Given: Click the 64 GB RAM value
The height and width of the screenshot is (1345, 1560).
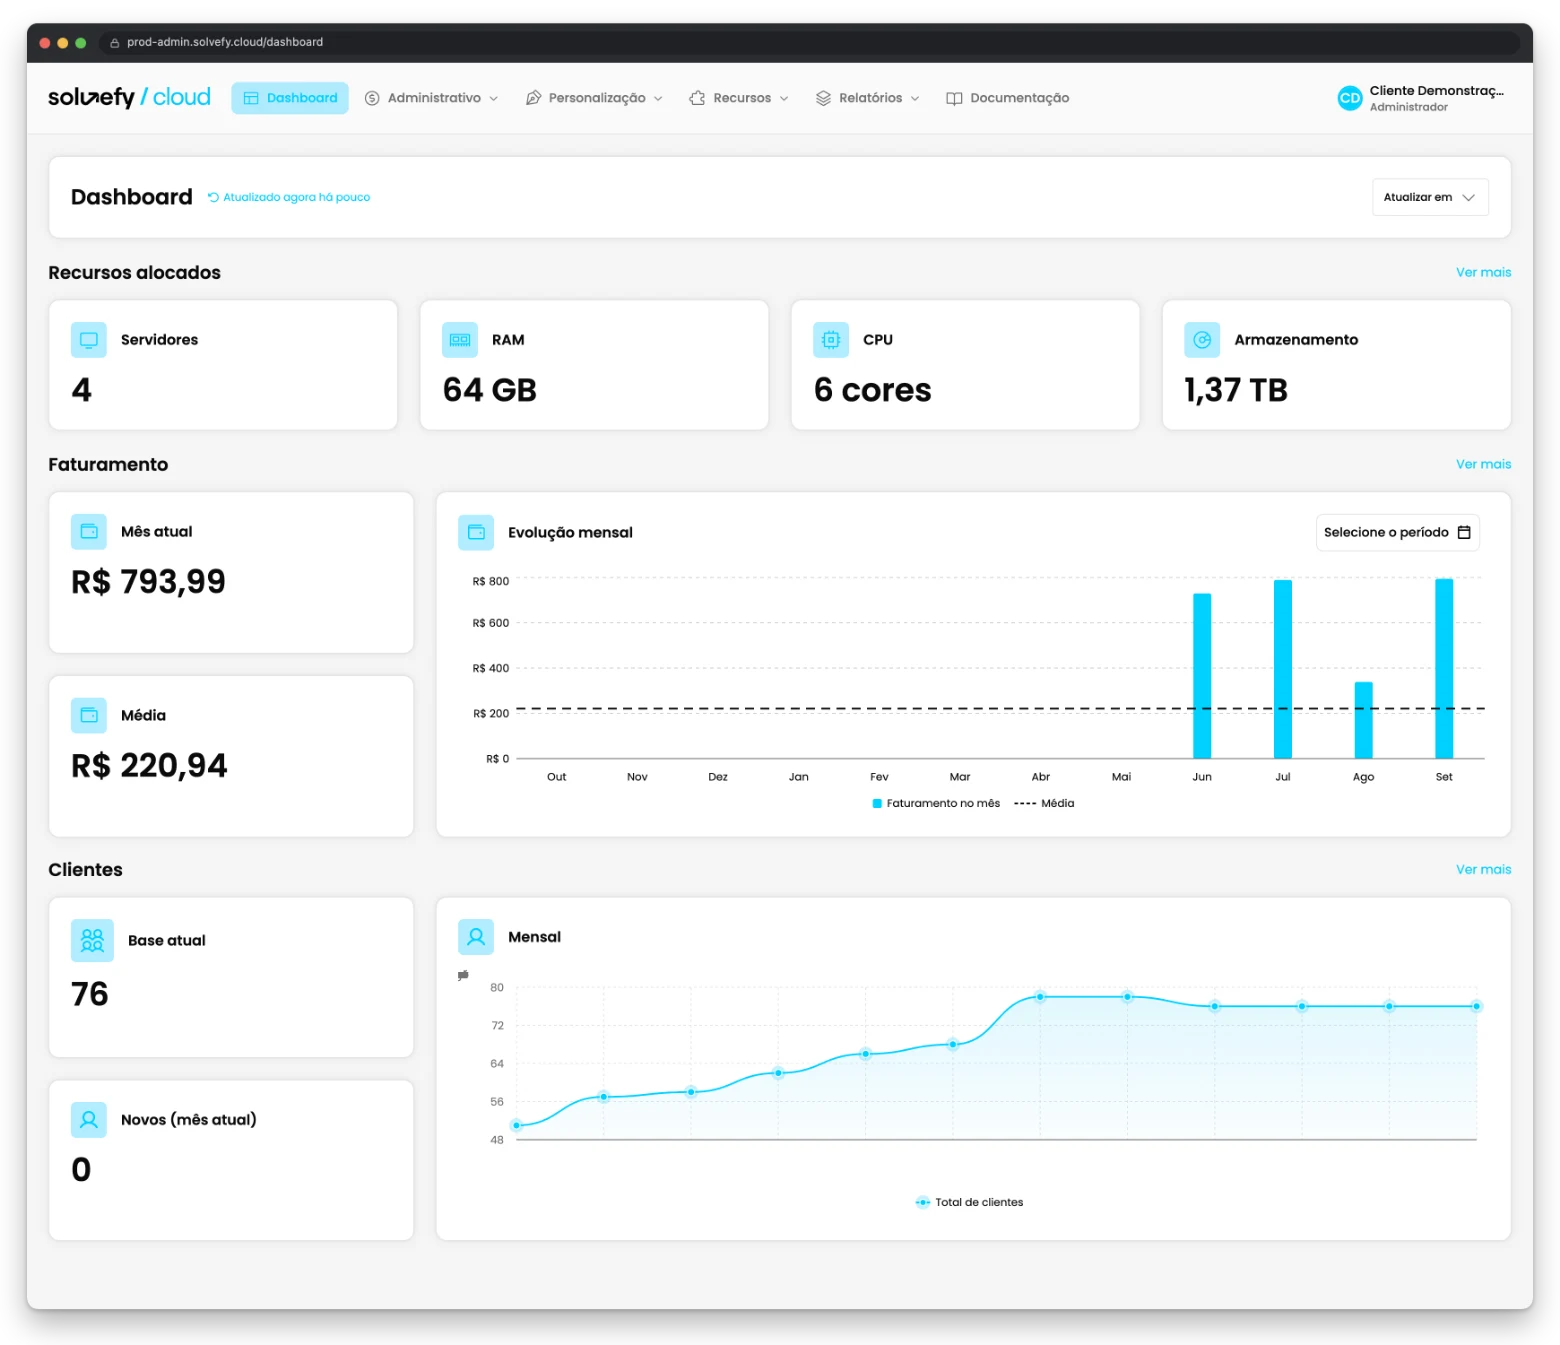Looking at the screenshot, I should (490, 390).
